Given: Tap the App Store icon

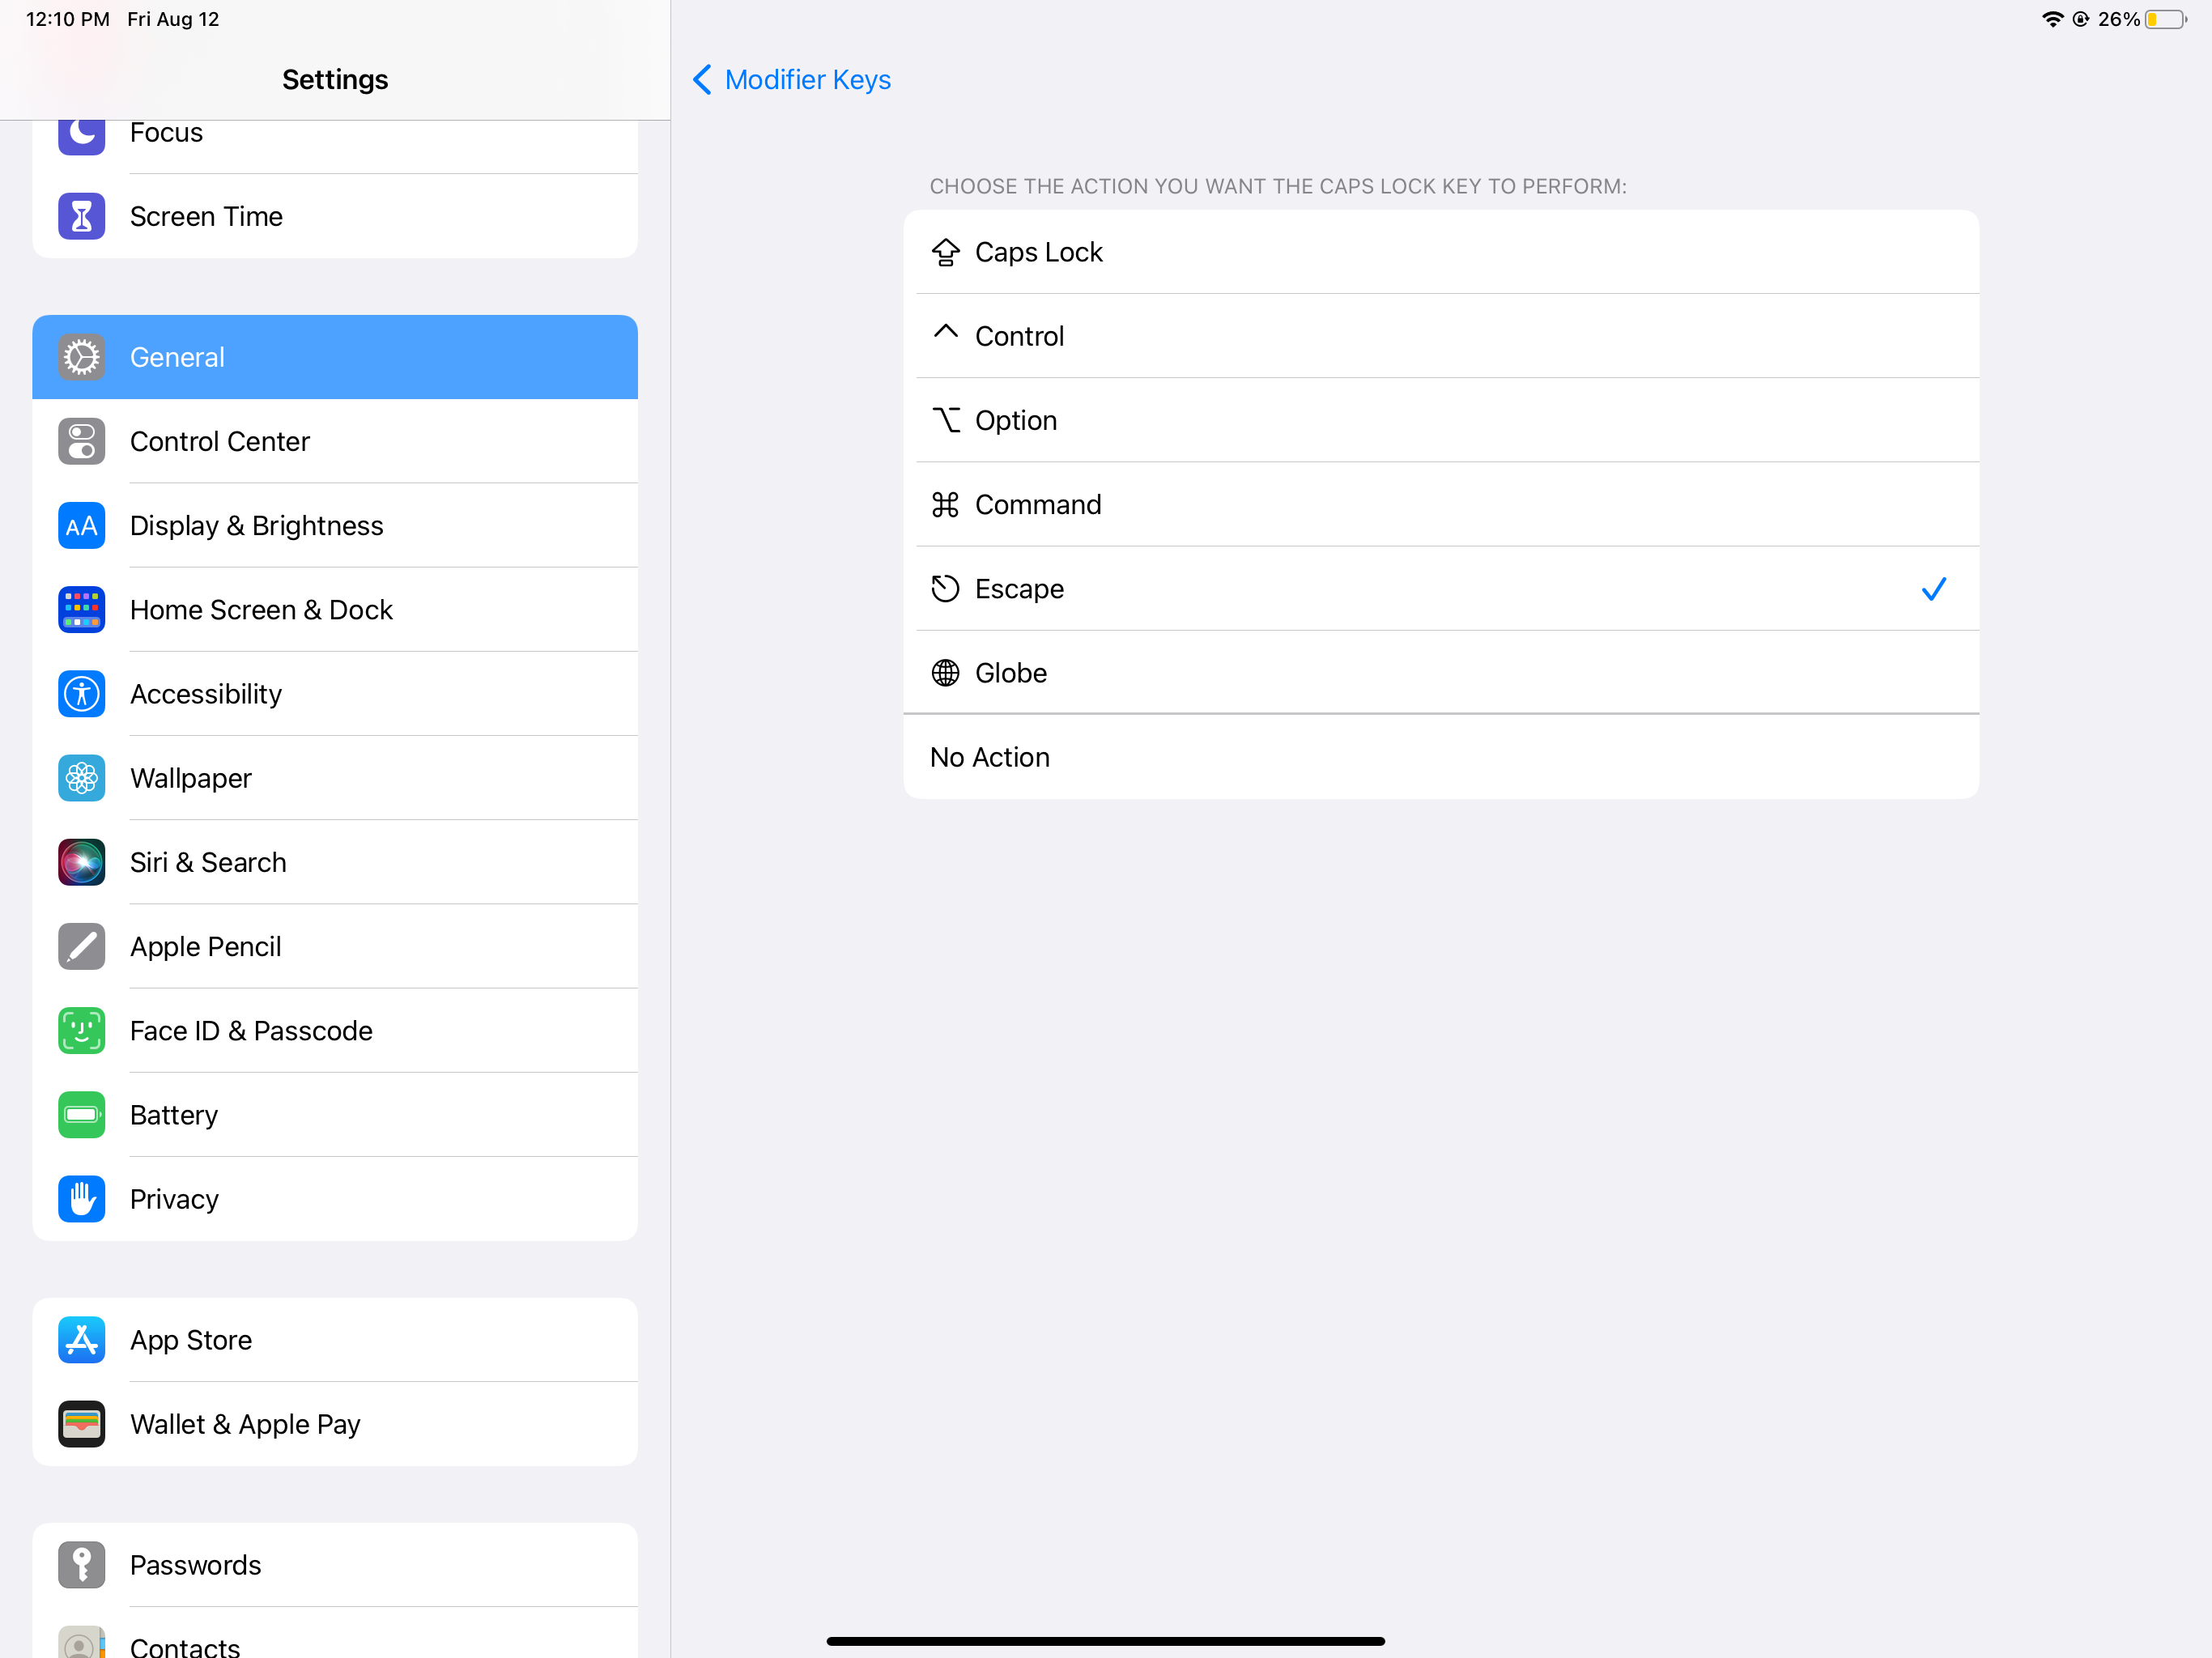Looking at the screenshot, I should click(81, 1339).
